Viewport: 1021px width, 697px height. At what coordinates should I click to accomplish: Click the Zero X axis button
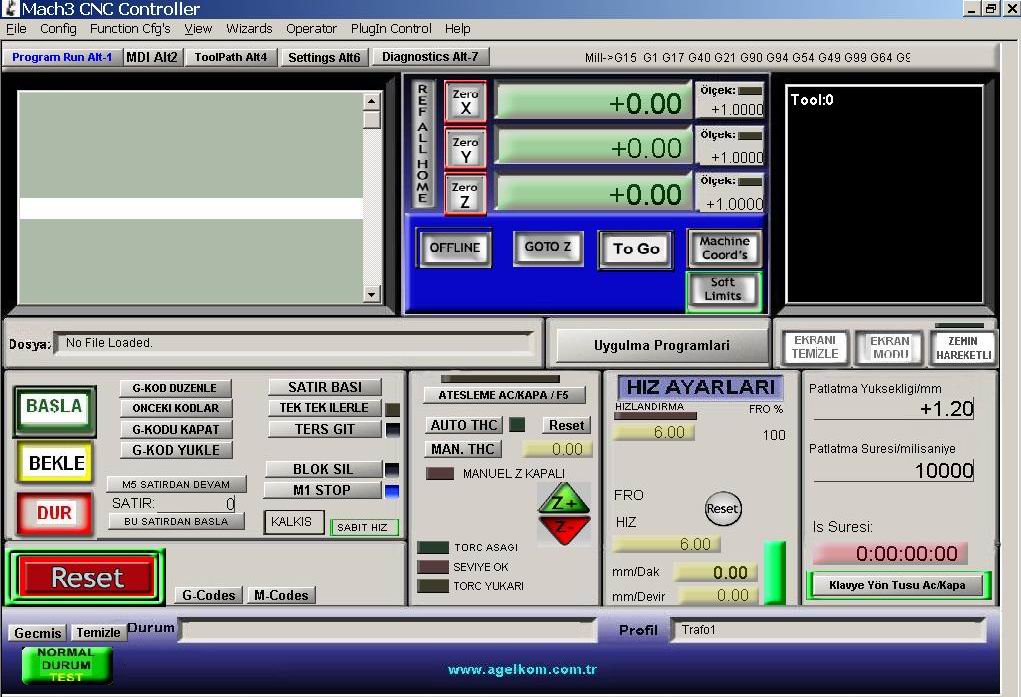tap(465, 102)
